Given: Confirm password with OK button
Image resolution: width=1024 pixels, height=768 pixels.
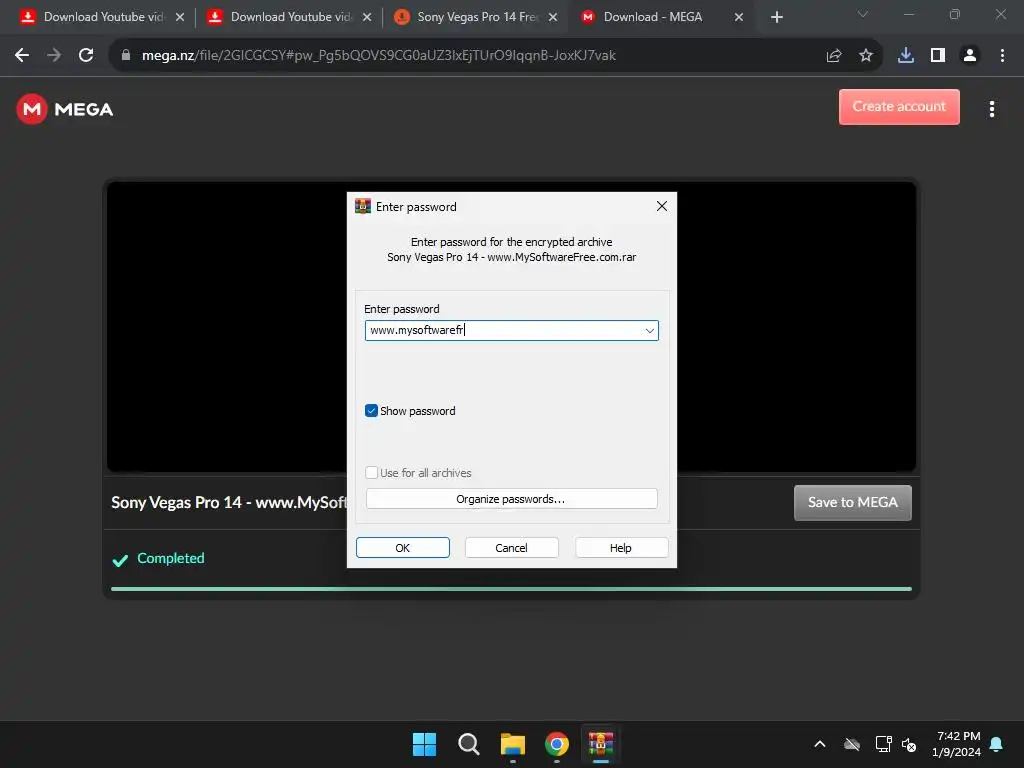Looking at the screenshot, I should coord(402,548).
